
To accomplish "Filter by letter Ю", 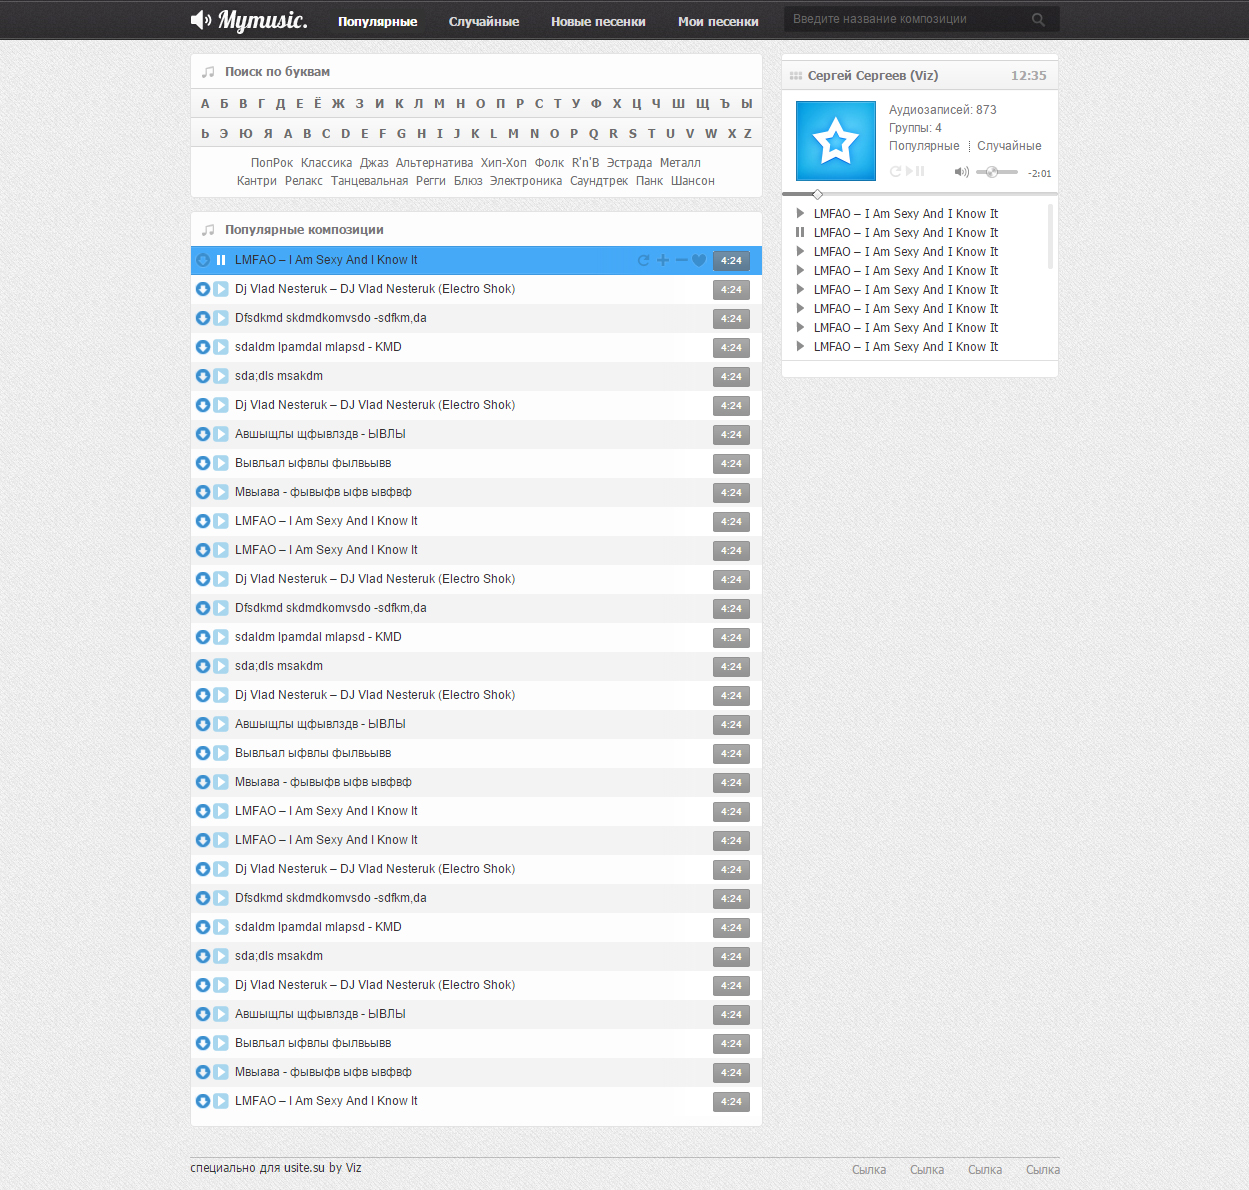I will click(246, 134).
